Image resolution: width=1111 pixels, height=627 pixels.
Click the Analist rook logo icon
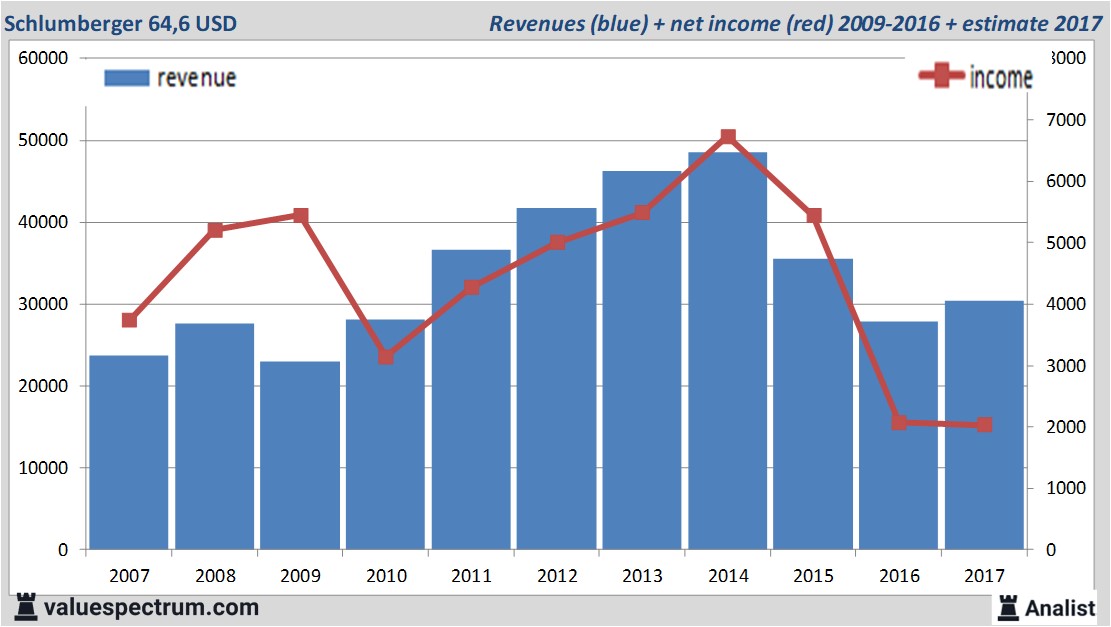(1008, 608)
